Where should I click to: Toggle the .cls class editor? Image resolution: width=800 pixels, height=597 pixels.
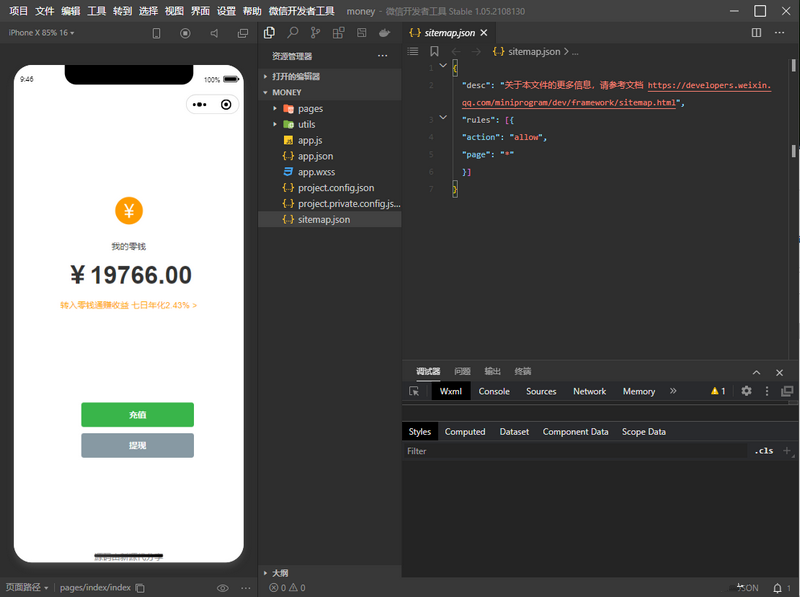[x=764, y=451]
